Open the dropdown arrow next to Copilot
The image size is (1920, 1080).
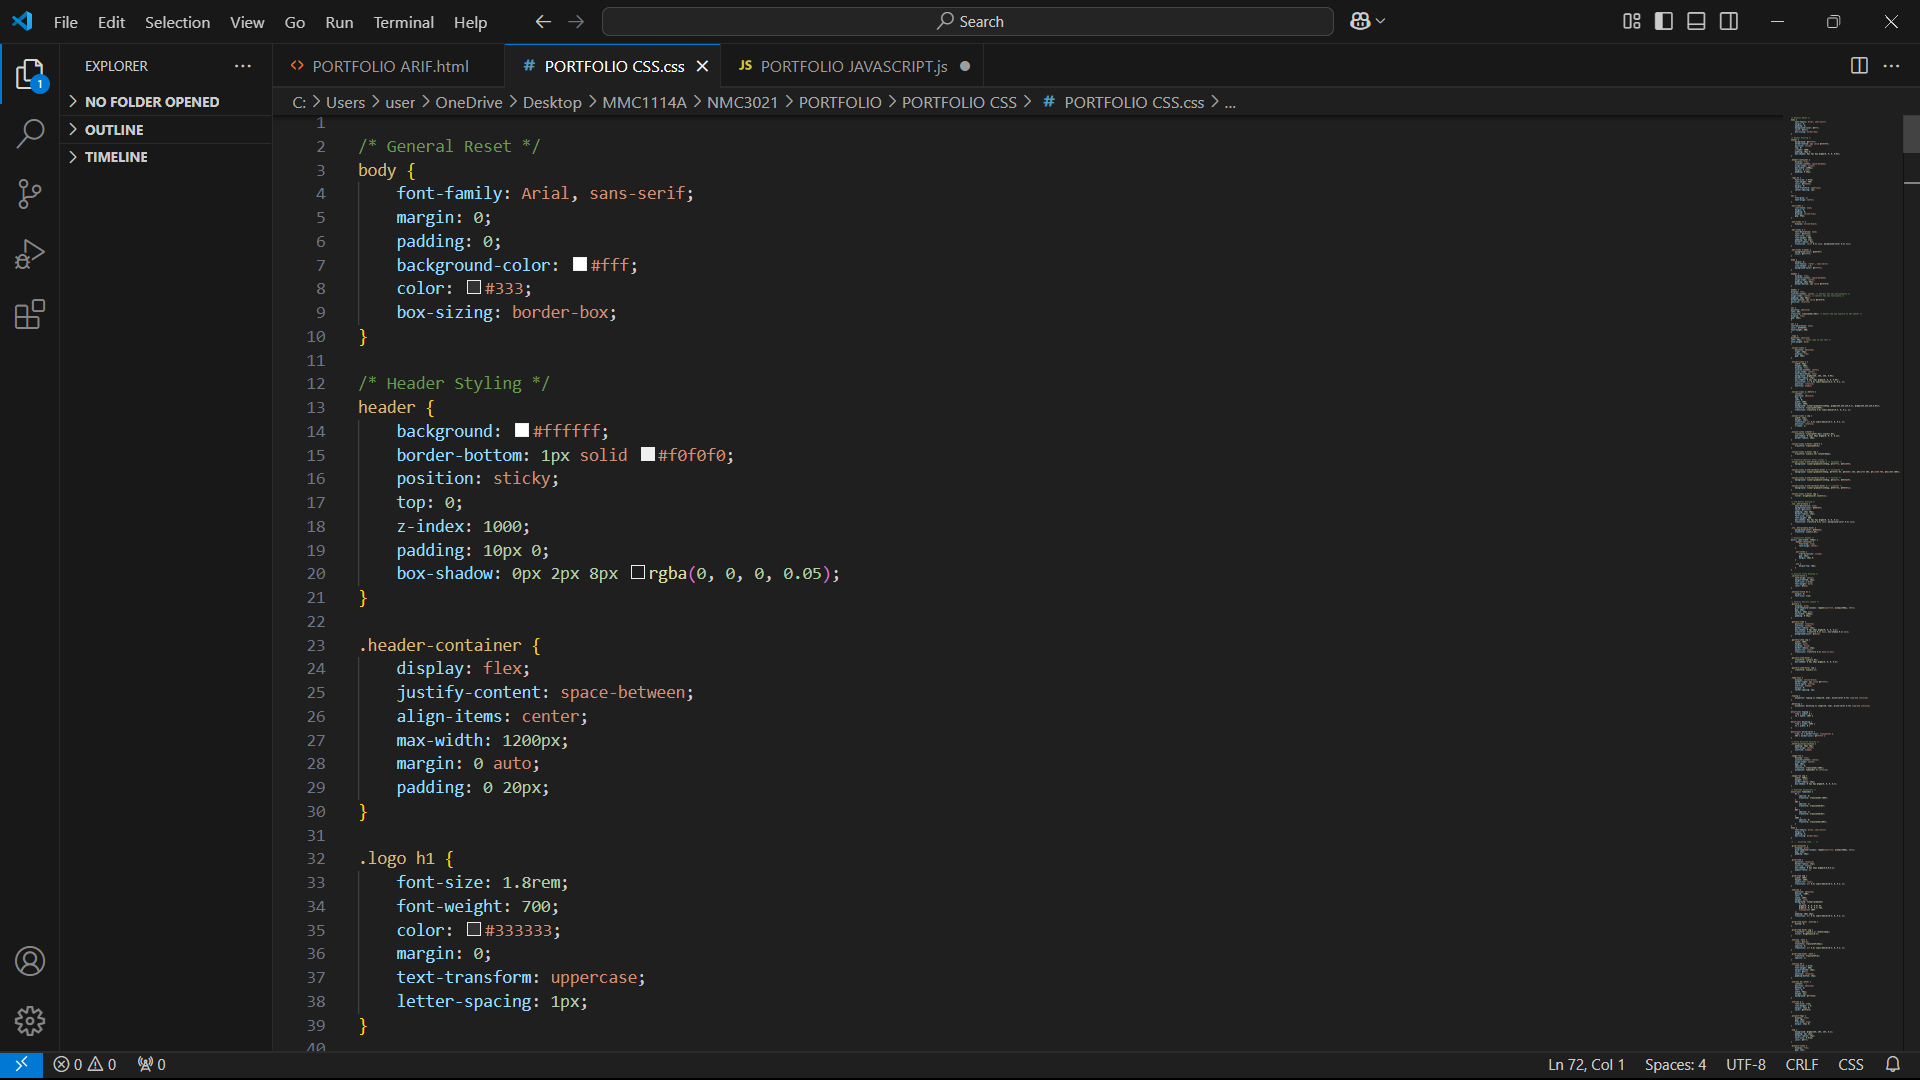point(1381,21)
